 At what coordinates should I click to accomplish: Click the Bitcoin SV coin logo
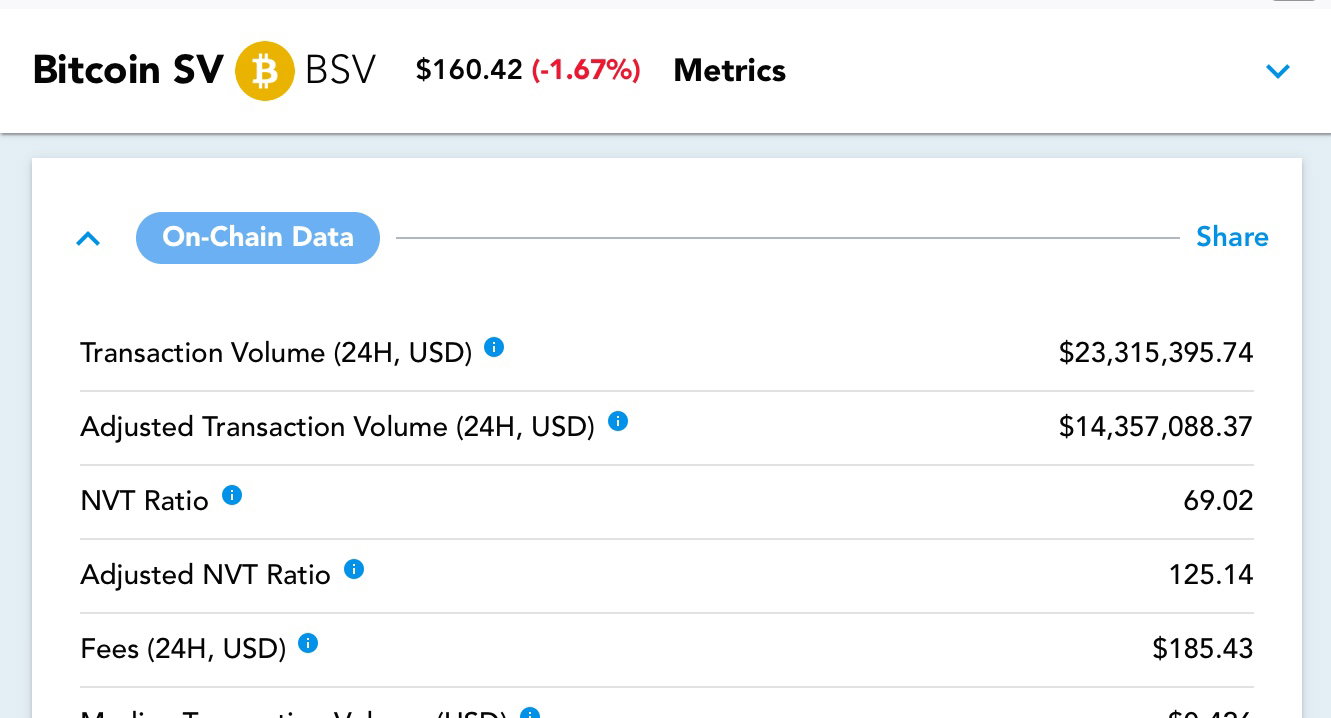pos(265,71)
